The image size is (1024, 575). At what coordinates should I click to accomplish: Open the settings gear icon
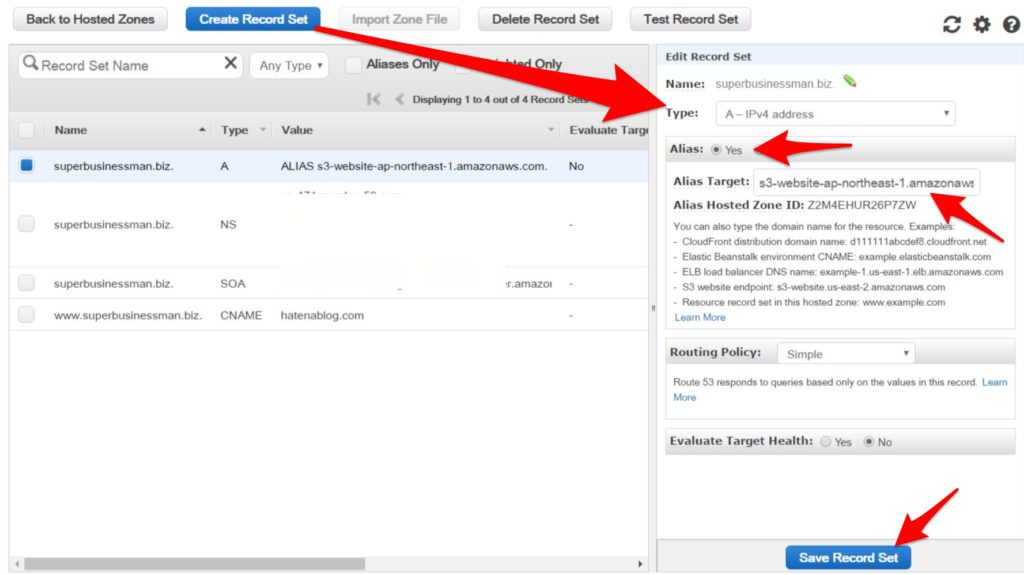[x=982, y=24]
